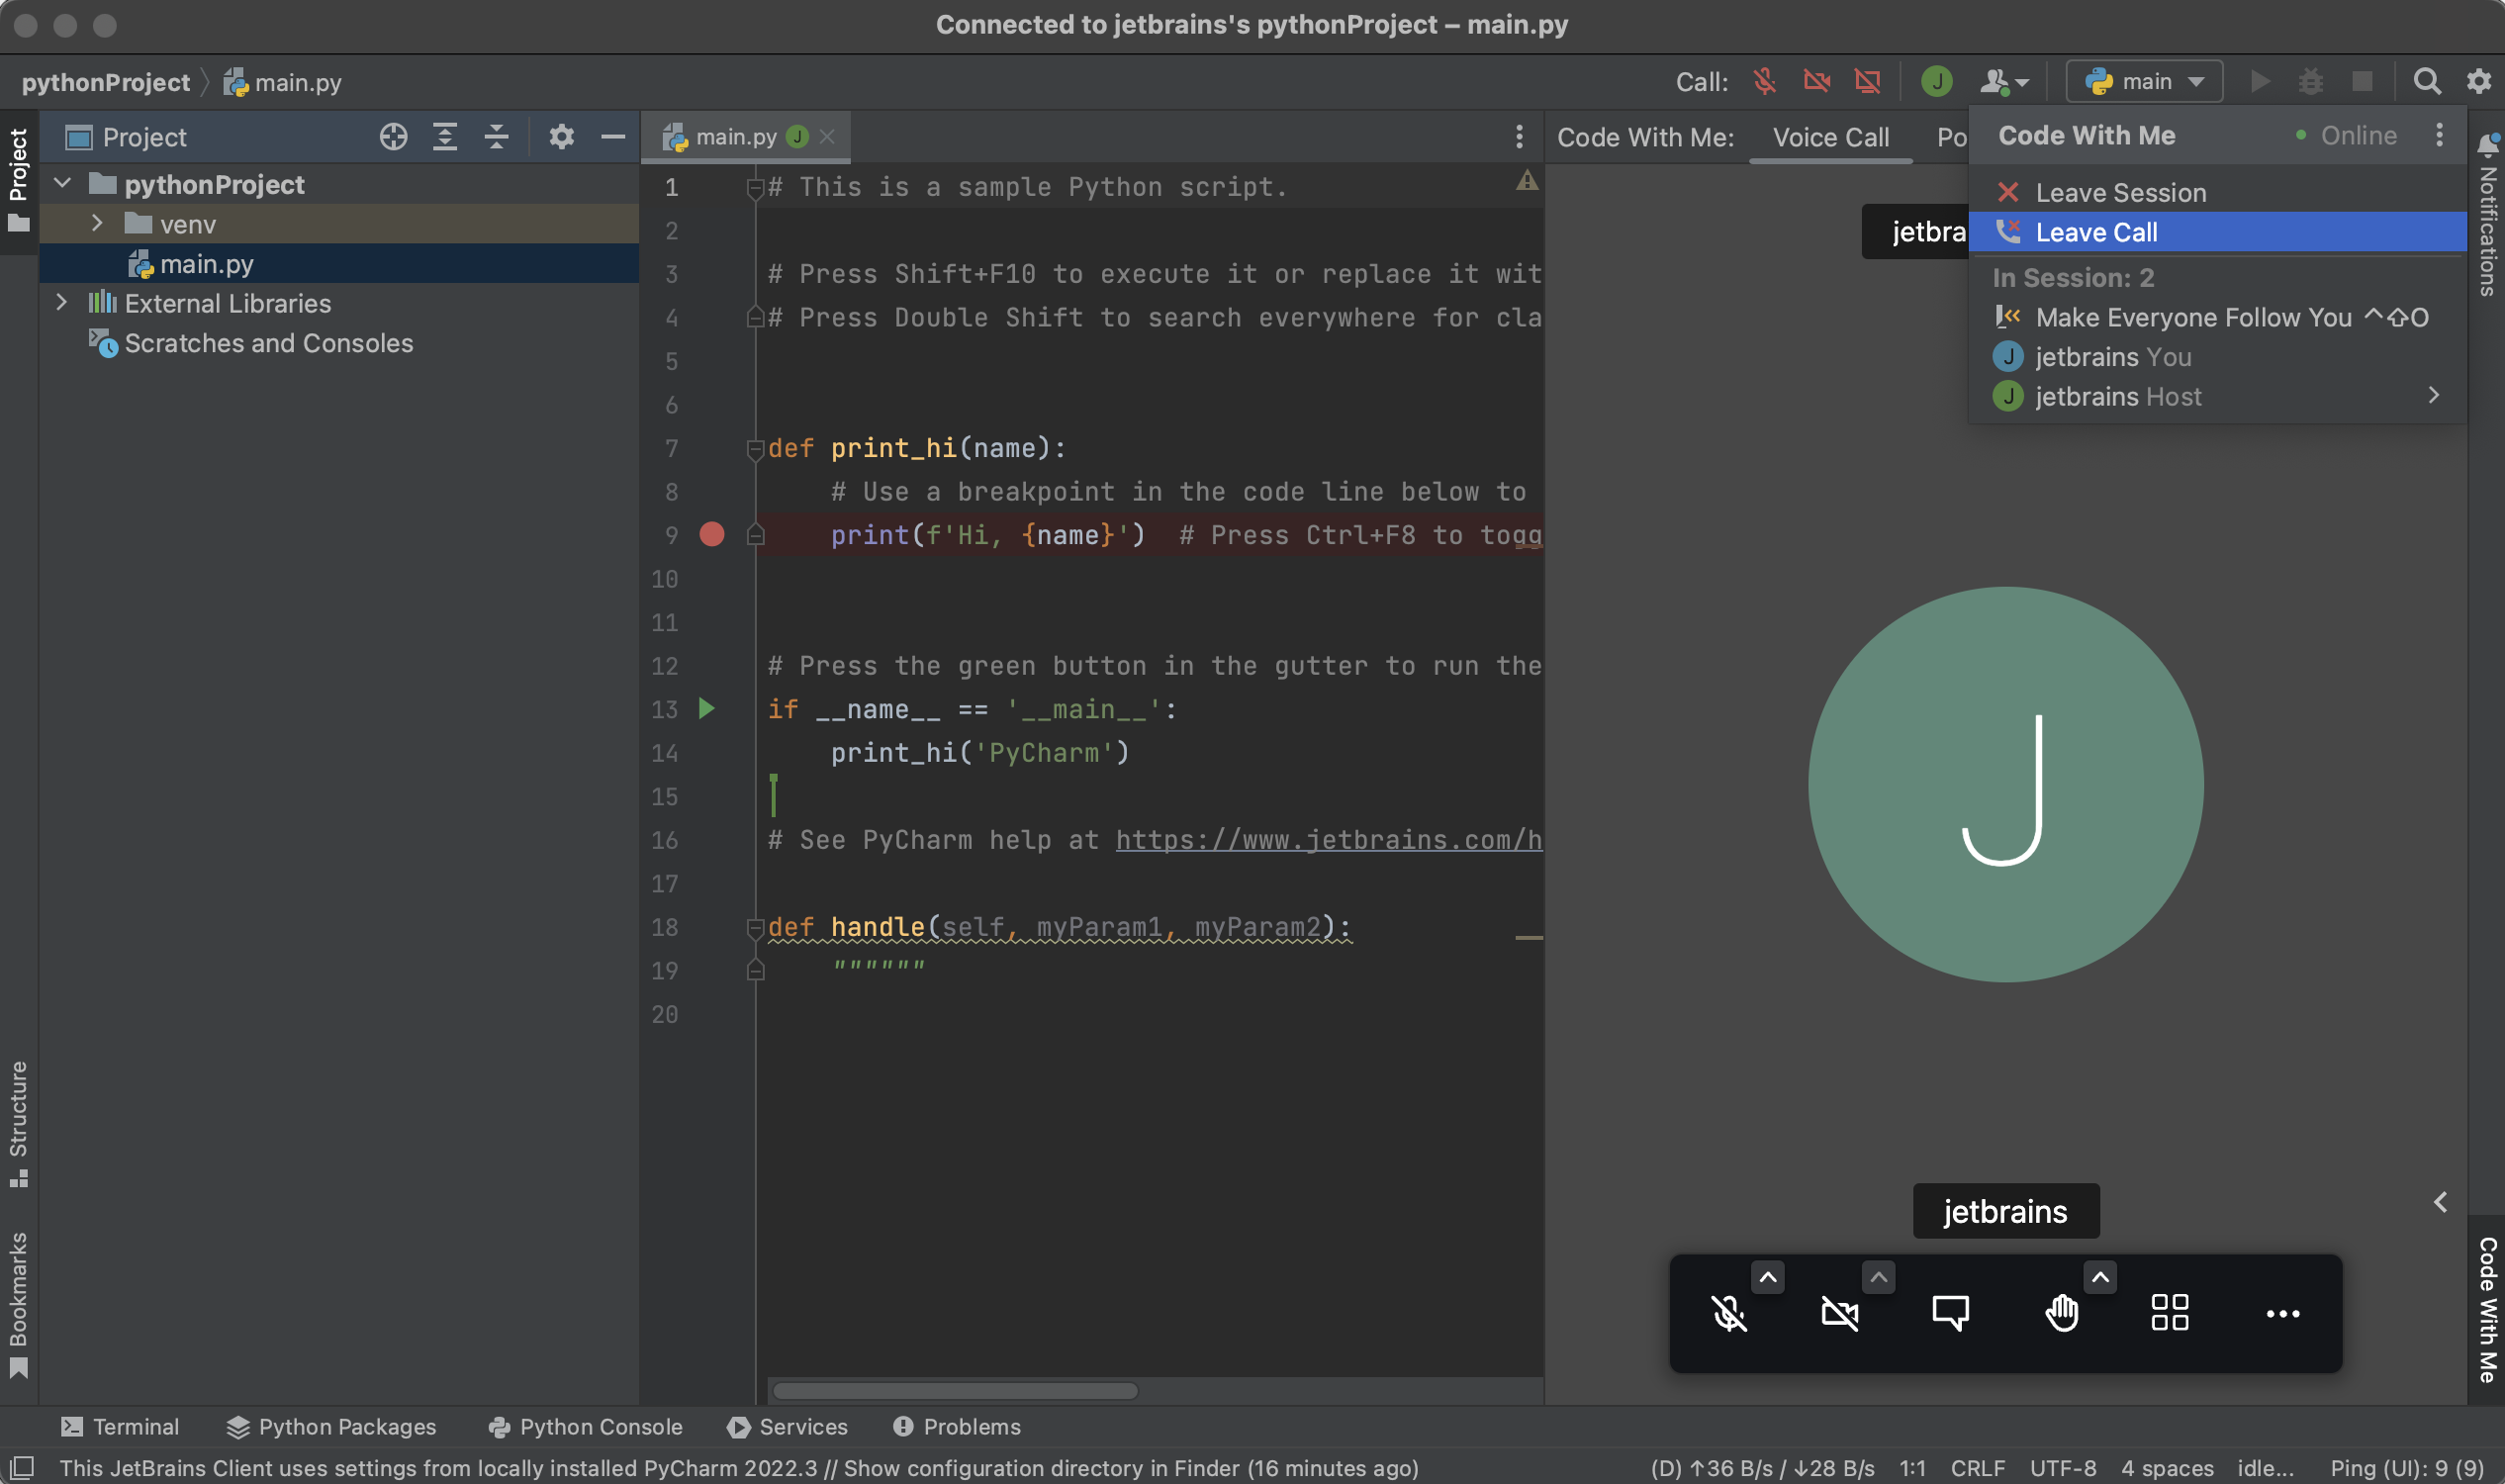2505x1484 pixels.
Task: Open the IDE settings gear in Project panel
Action: tap(562, 136)
